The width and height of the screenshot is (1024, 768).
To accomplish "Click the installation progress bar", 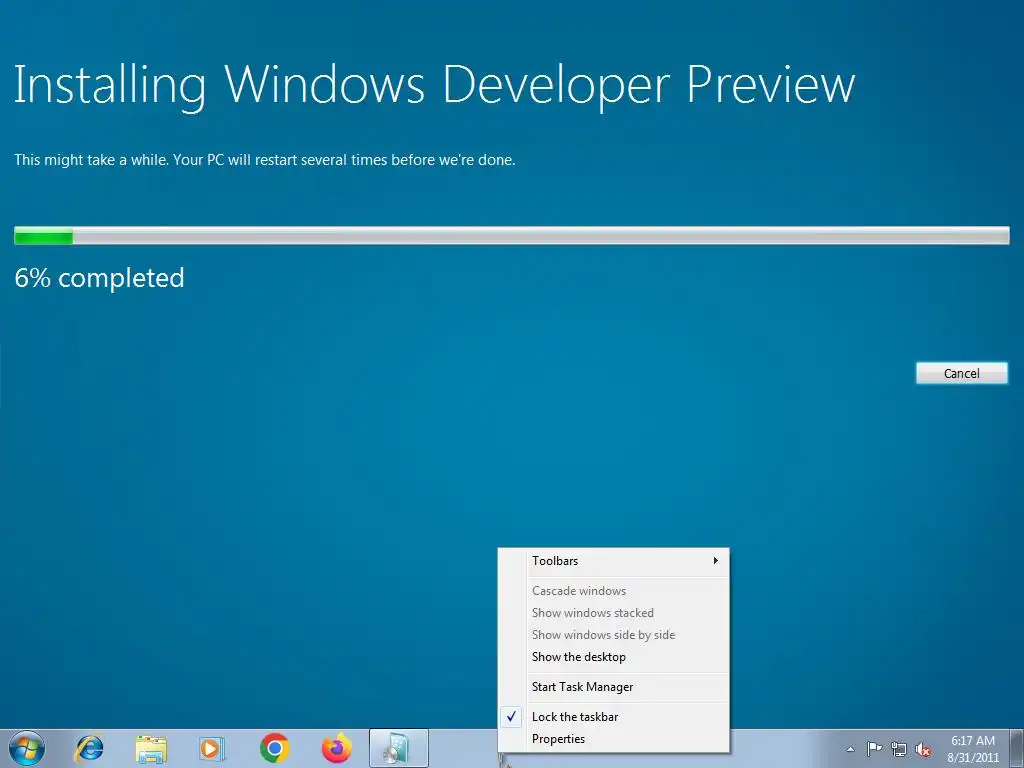I will pos(512,236).
